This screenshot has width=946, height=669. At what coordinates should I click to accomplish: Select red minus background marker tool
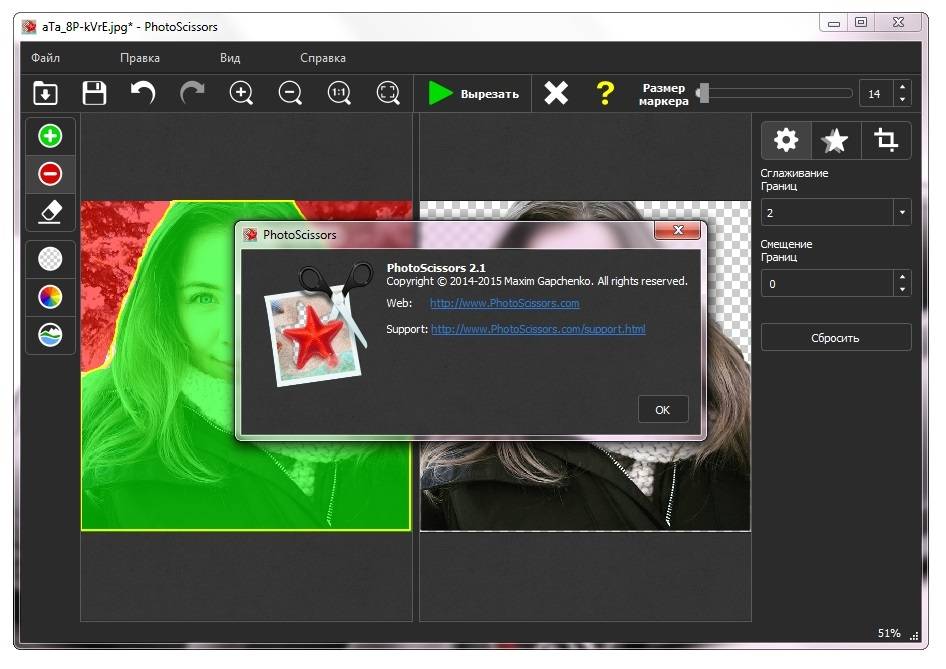[50, 174]
